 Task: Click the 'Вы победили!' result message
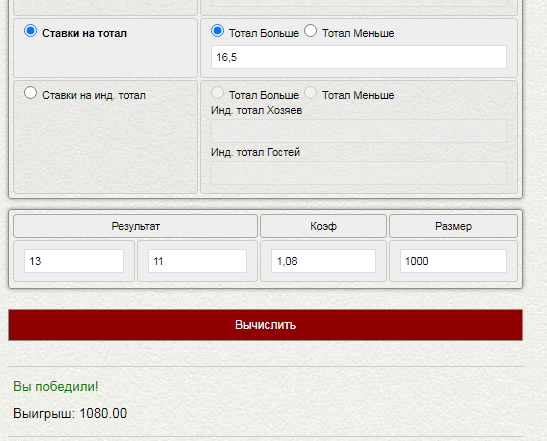(x=56, y=387)
